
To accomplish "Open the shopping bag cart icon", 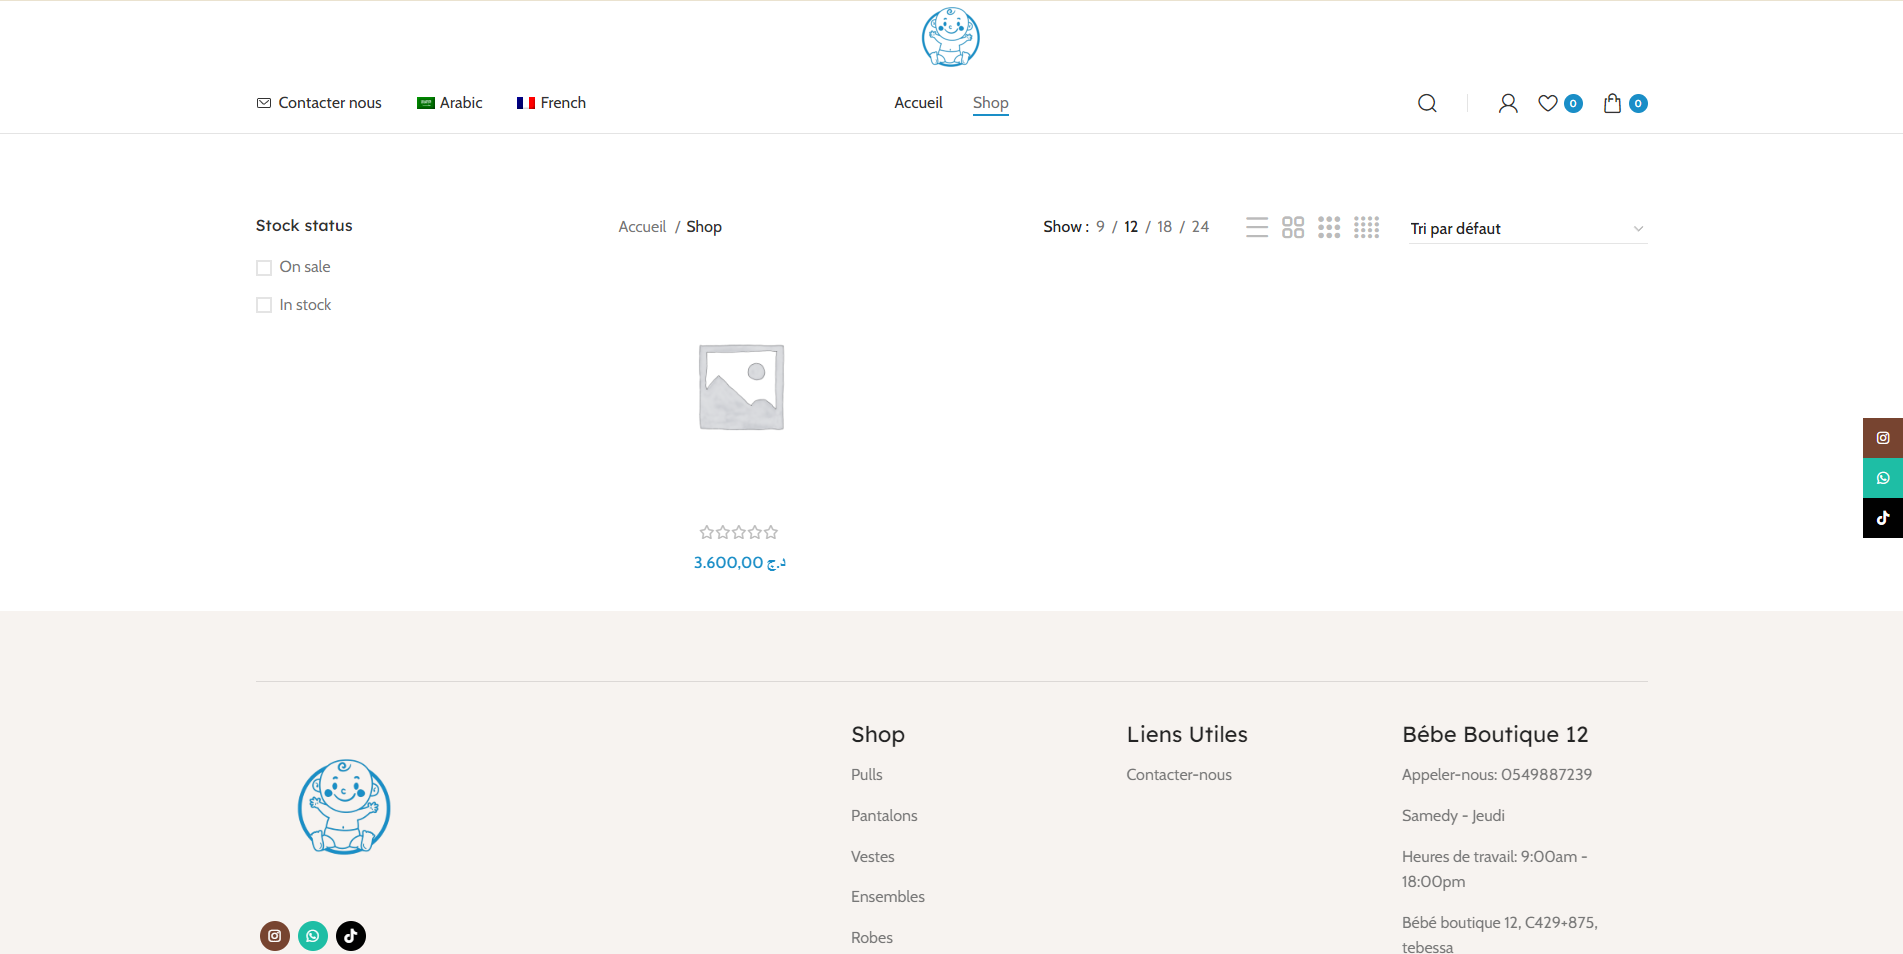I will coord(1612,103).
